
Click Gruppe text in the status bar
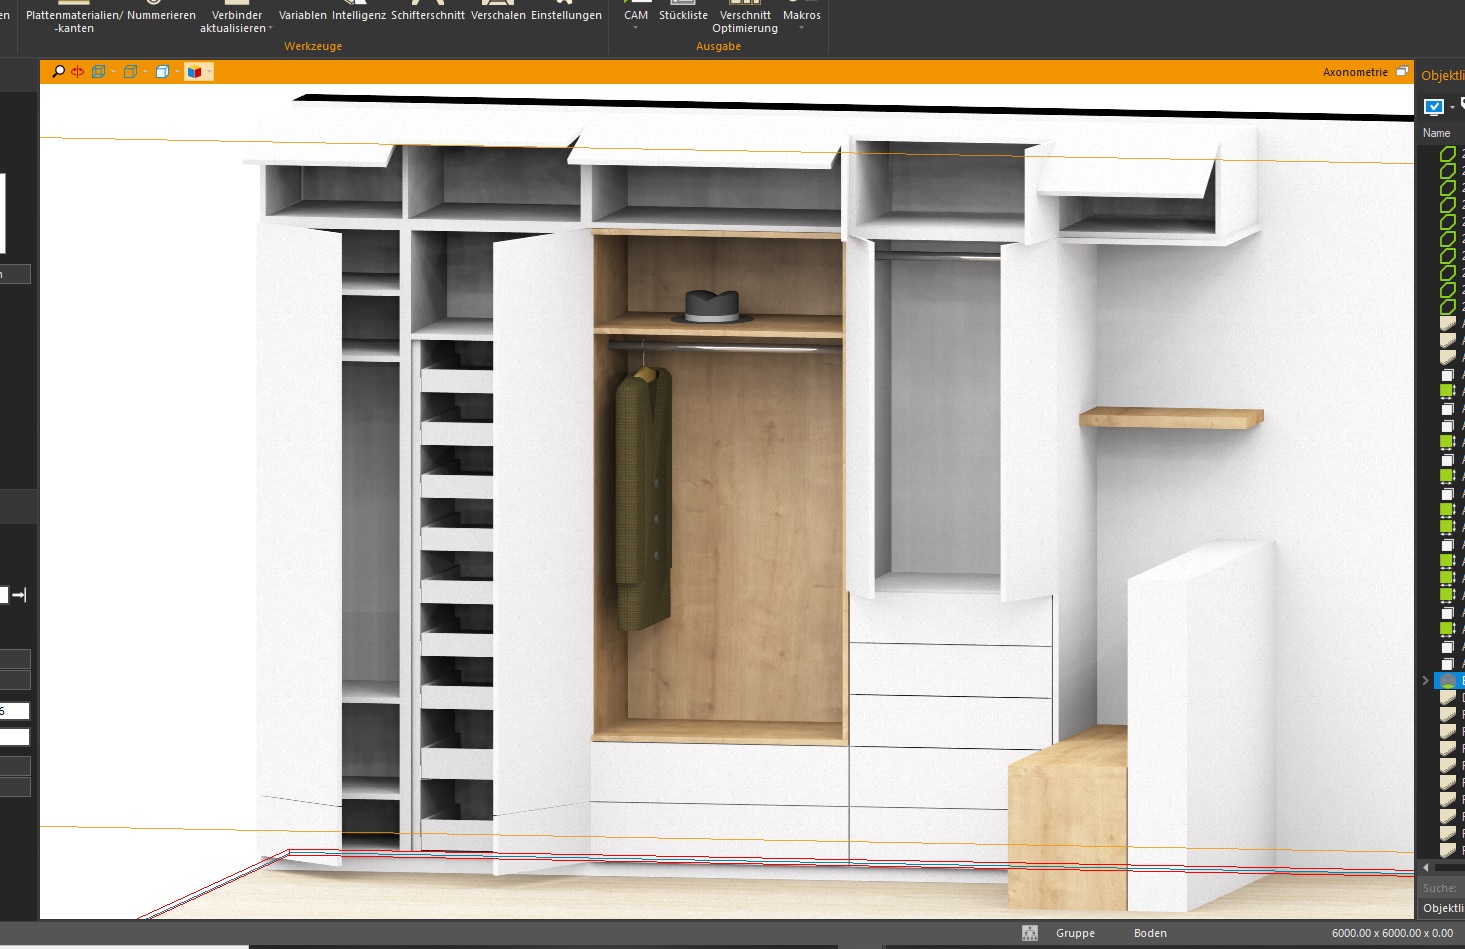pyautogui.click(x=1075, y=933)
